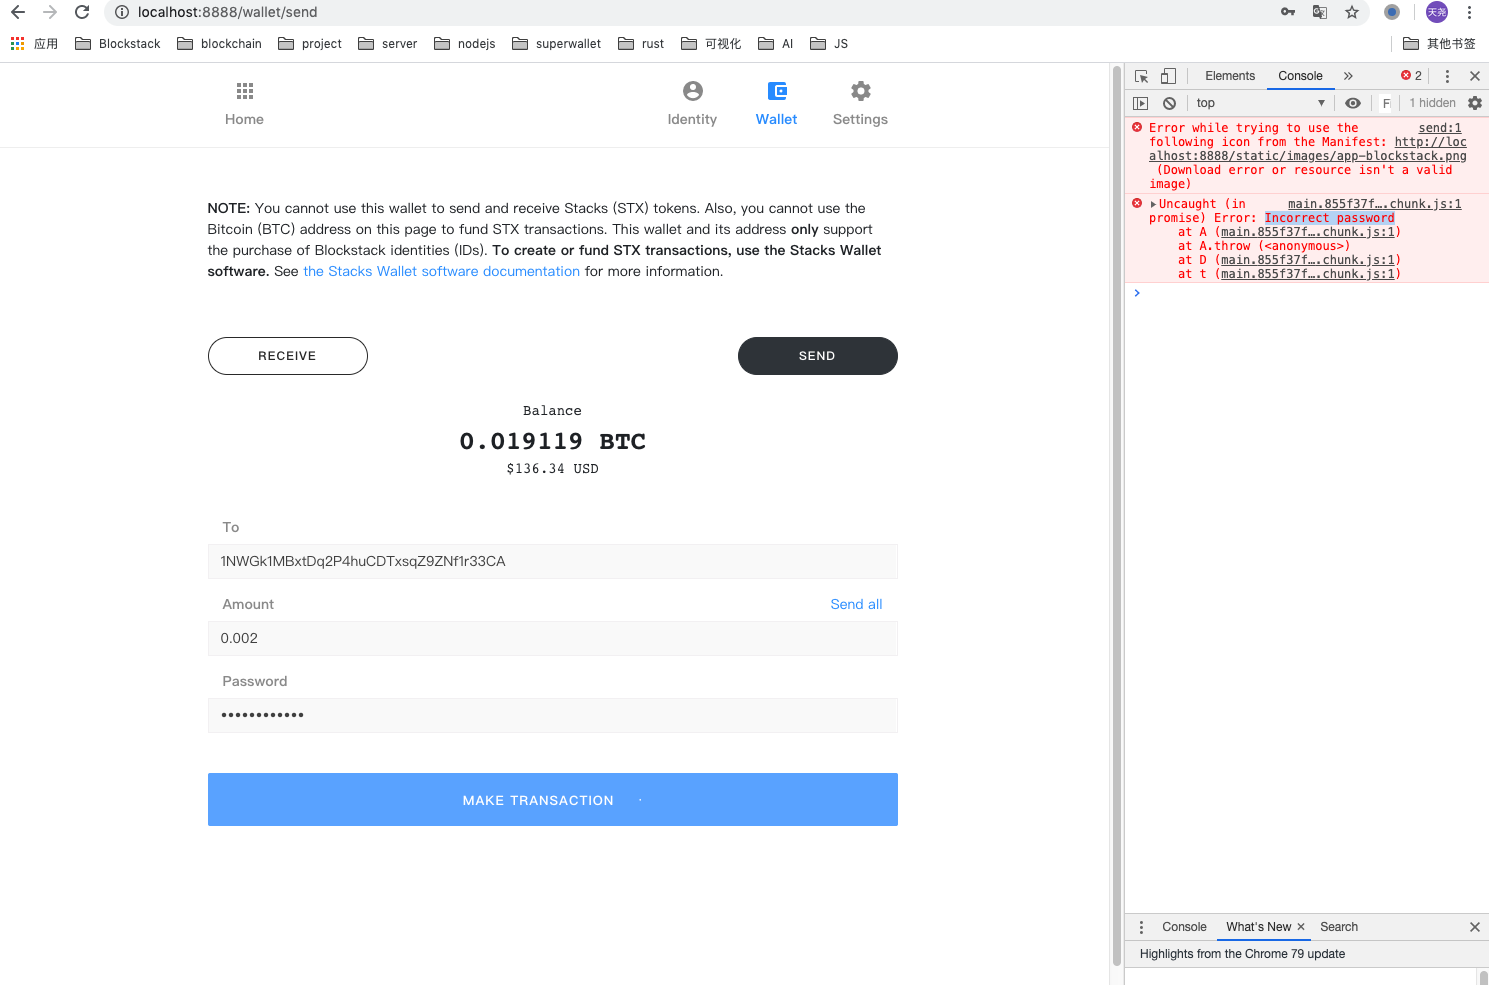1489x985 pixels.
Task: Open server bookmarks folder
Action: pyautogui.click(x=388, y=44)
